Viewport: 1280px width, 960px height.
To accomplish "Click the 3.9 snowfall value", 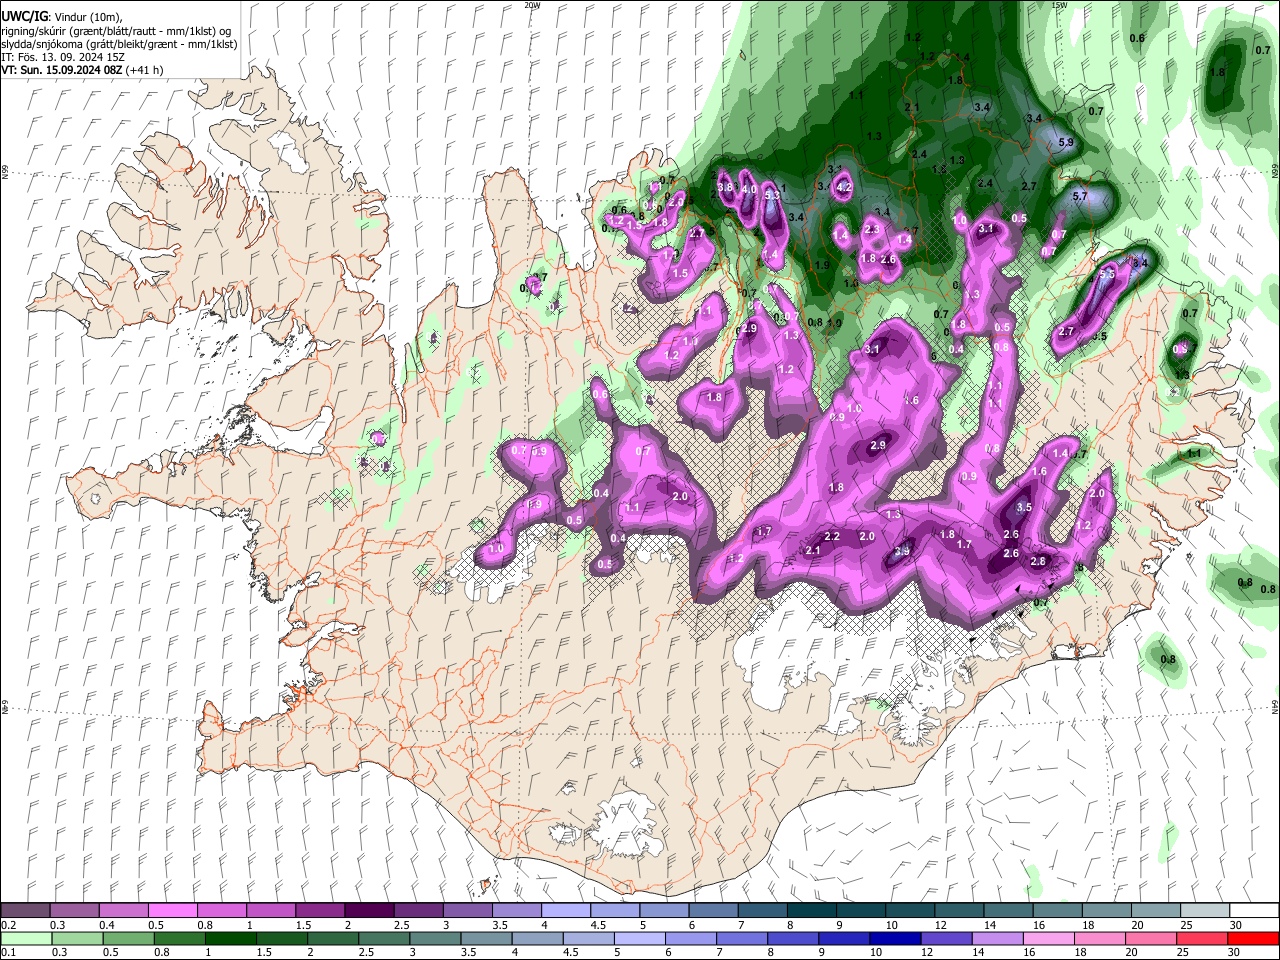I will [x=902, y=551].
